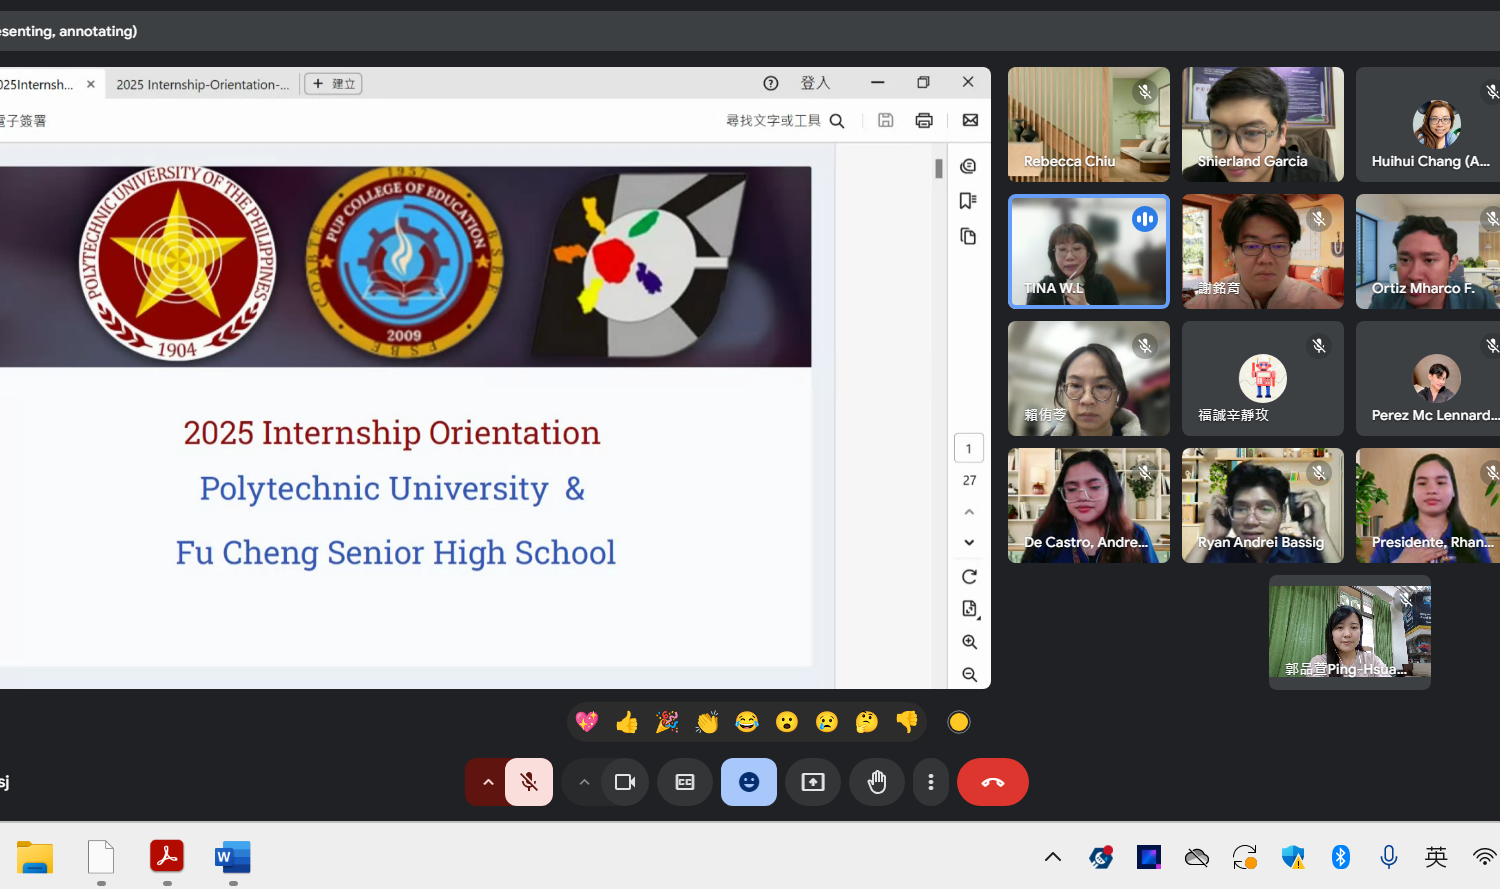The image size is (1500, 889).
Task: Switch input language 英 indicator
Action: pyautogui.click(x=1436, y=857)
